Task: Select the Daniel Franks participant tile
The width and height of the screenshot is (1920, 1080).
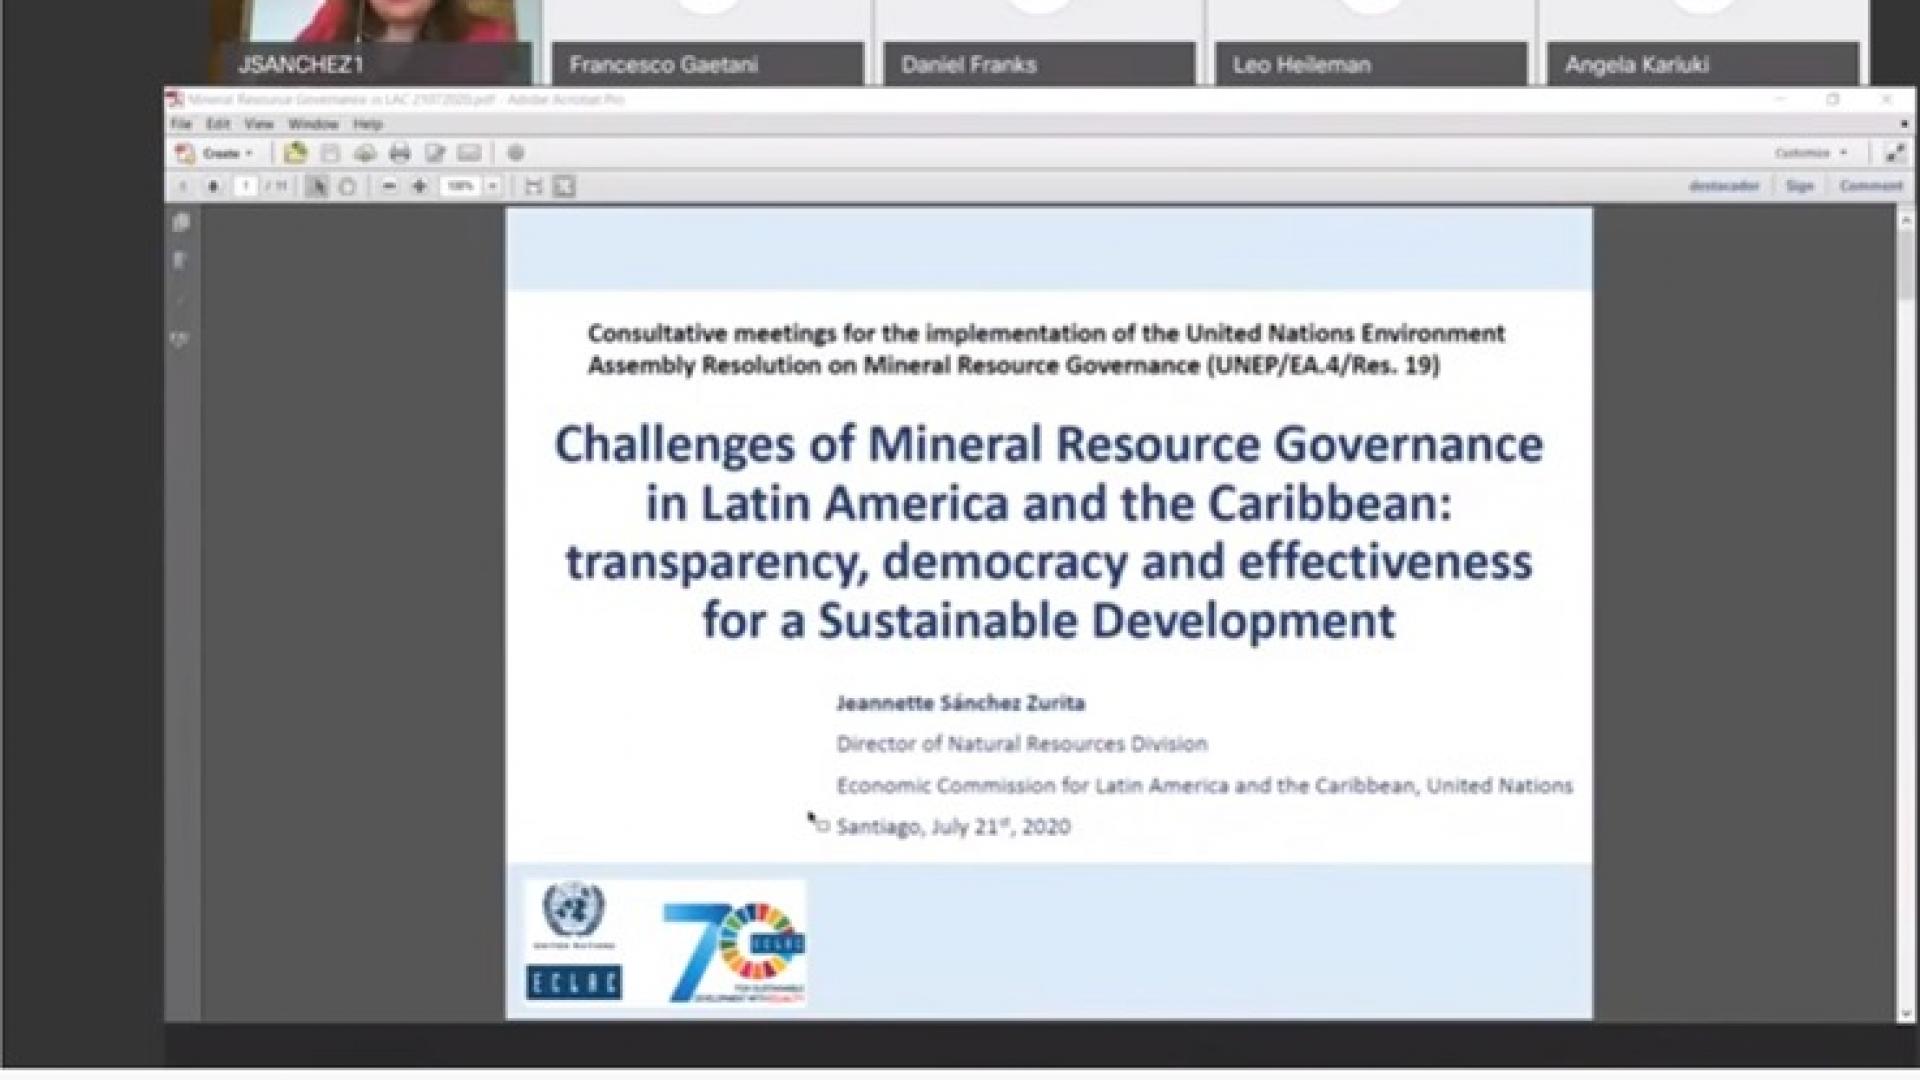Action: coord(1039,42)
